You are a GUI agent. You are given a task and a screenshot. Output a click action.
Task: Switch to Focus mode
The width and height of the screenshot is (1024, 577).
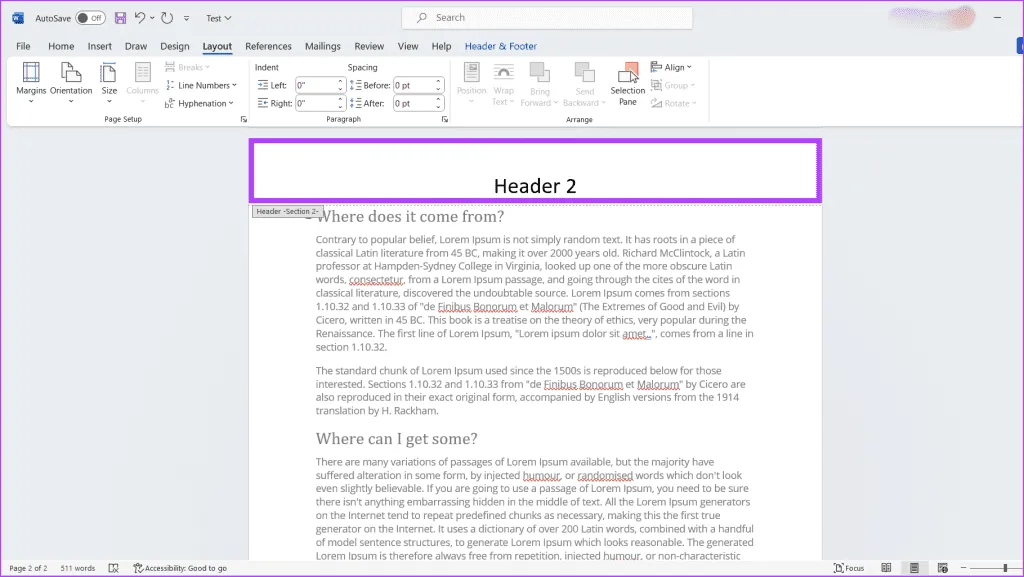pos(849,568)
